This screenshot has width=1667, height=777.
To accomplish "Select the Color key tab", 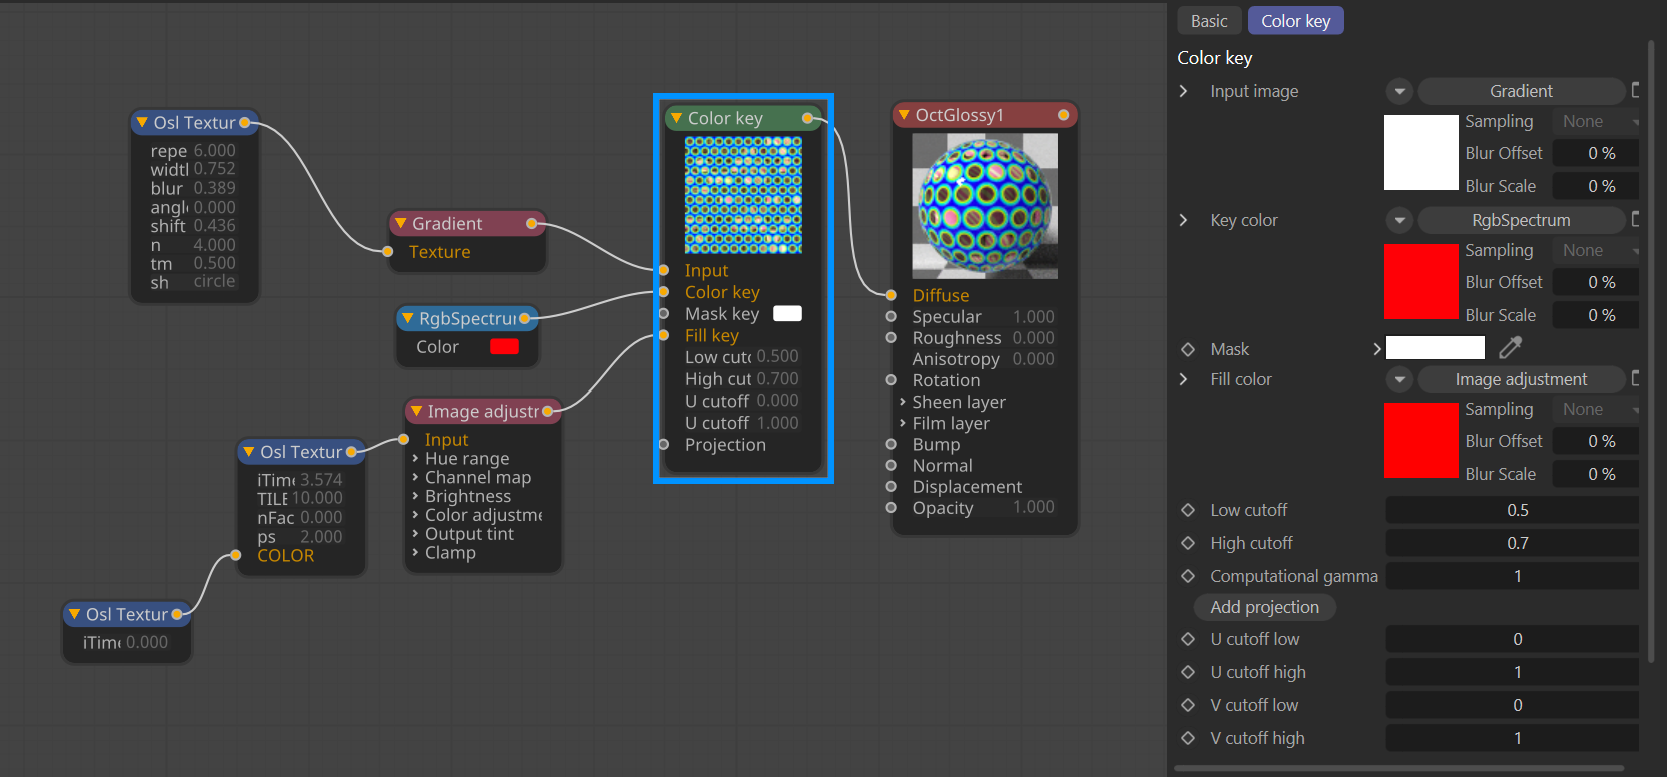I will pos(1295,21).
